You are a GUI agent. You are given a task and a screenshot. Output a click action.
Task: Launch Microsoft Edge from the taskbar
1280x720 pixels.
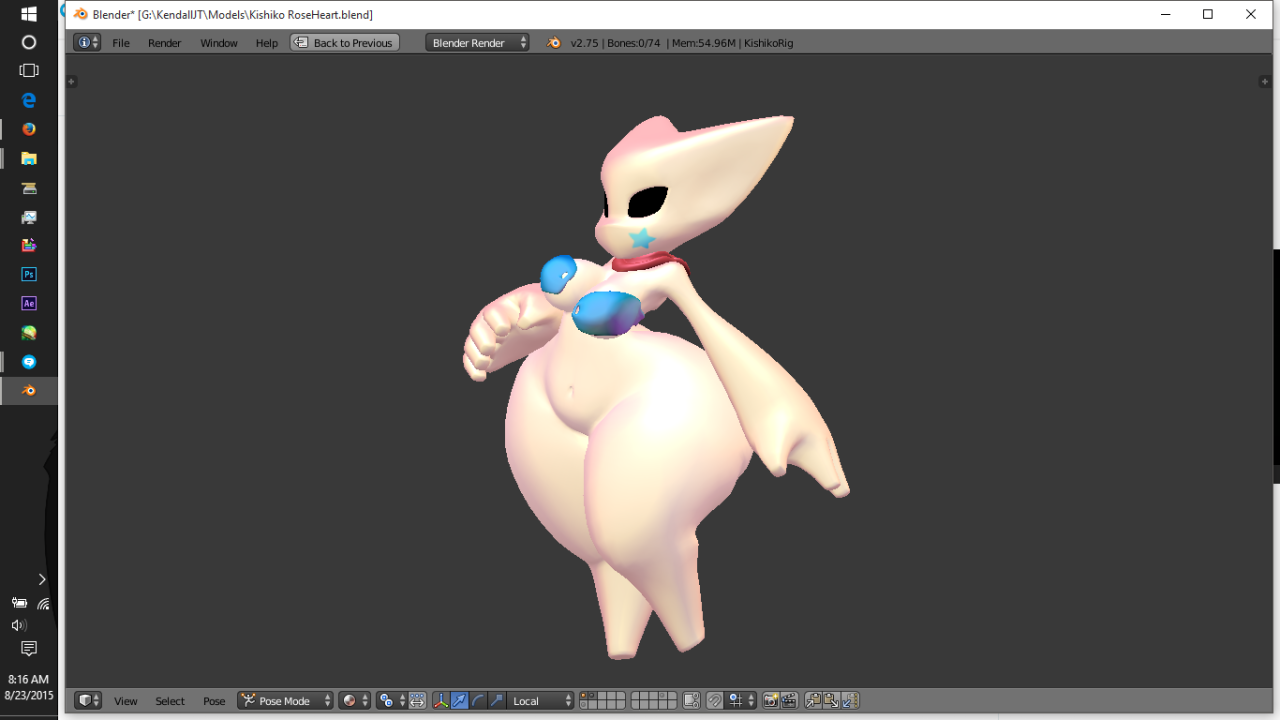click(29, 100)
